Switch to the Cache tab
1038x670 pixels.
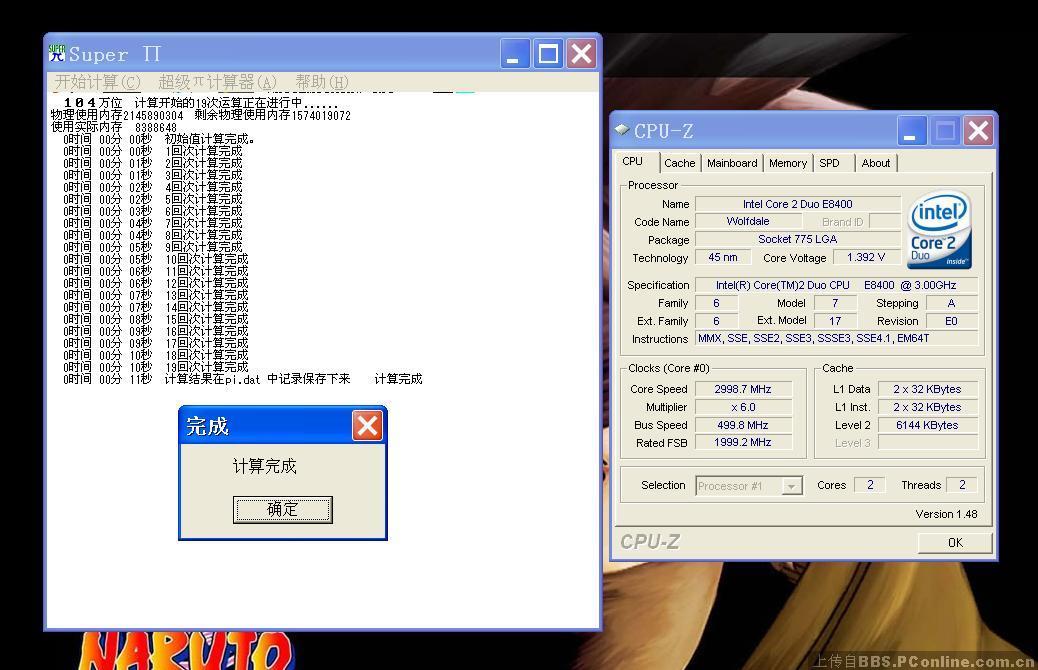click(x=679, y=163)
